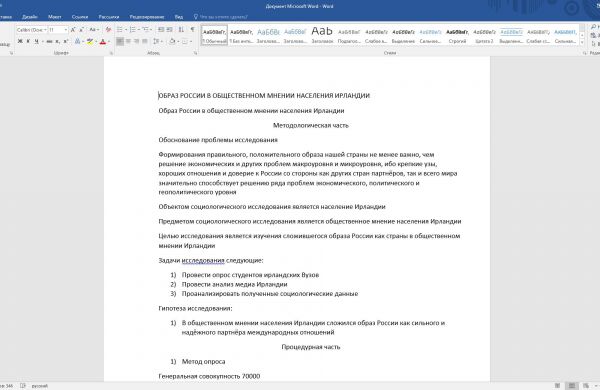Open text effects (outlined A) icon

click(x=77, y=41)
